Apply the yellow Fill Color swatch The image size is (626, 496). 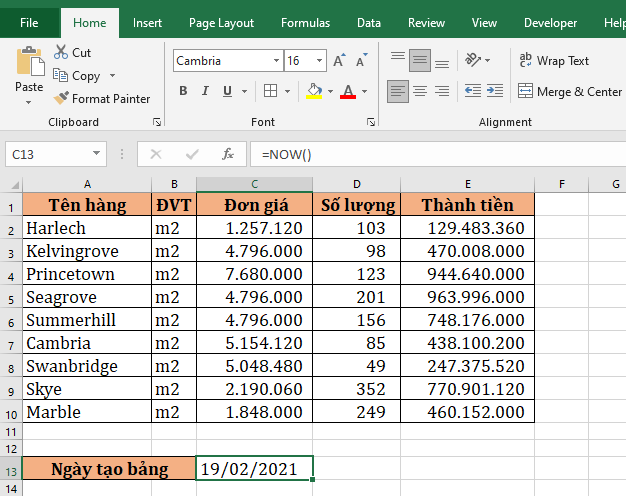(315, 92)
